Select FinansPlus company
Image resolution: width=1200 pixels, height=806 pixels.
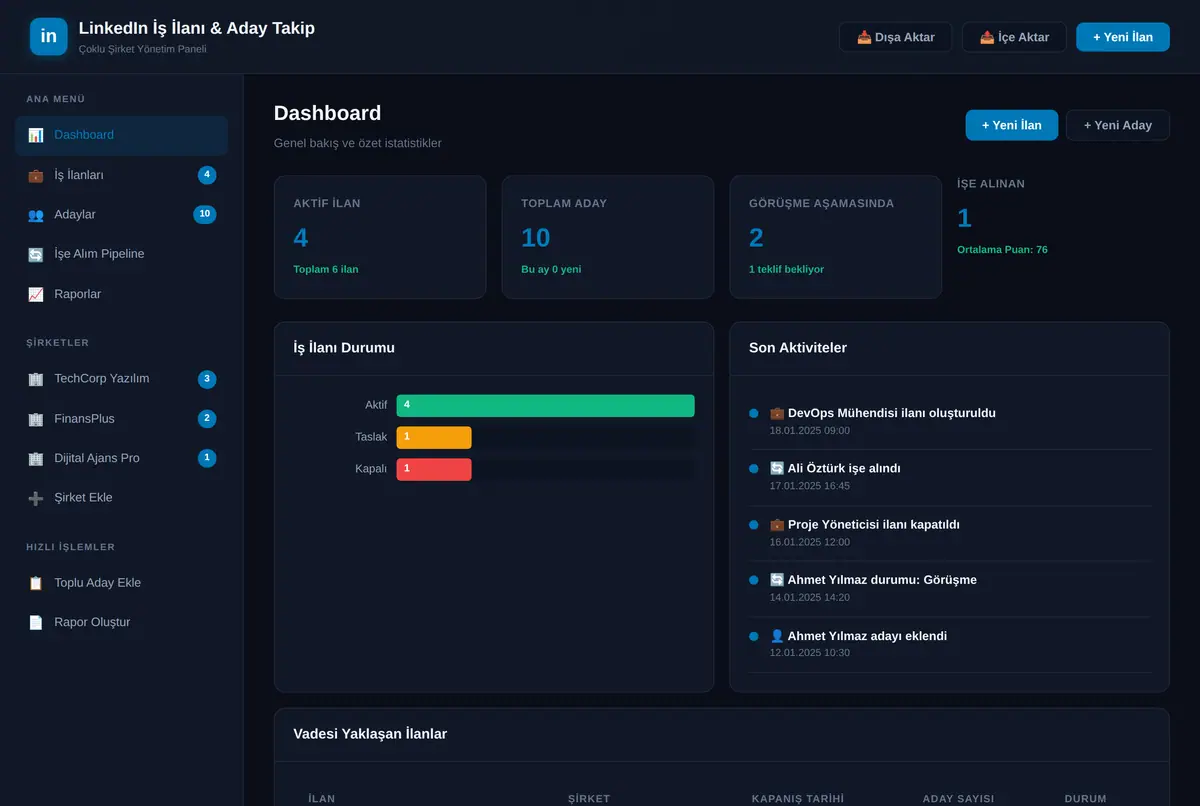121,419
